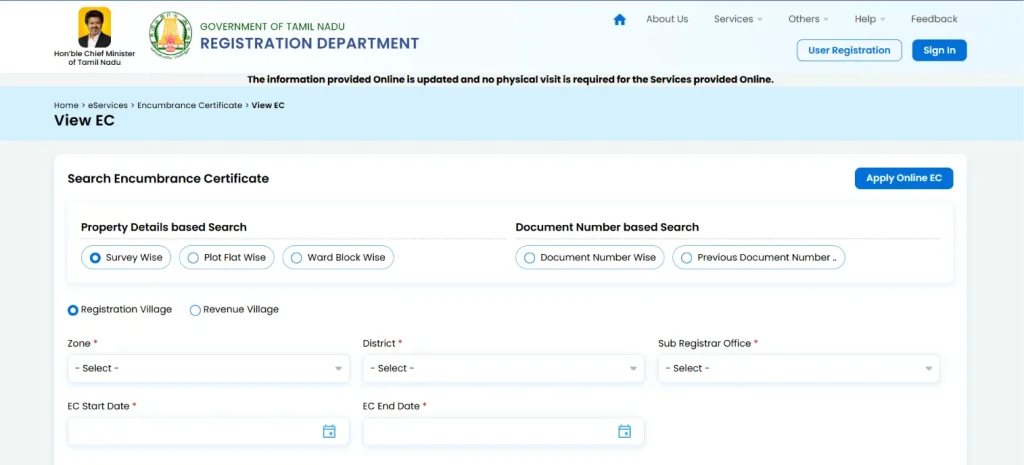Screen dimensions: 1024x465
Task: Expand the Sub Registrar Office dropdown
Action: click(799, 368)
